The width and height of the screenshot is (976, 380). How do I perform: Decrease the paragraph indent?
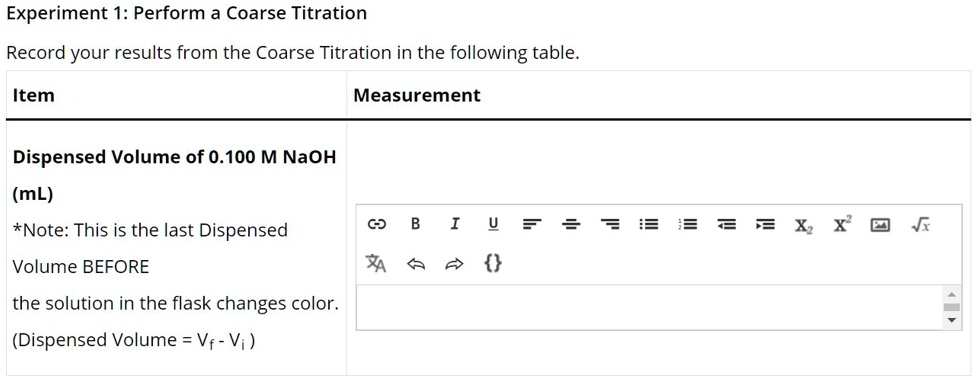[x=726, y=224]
